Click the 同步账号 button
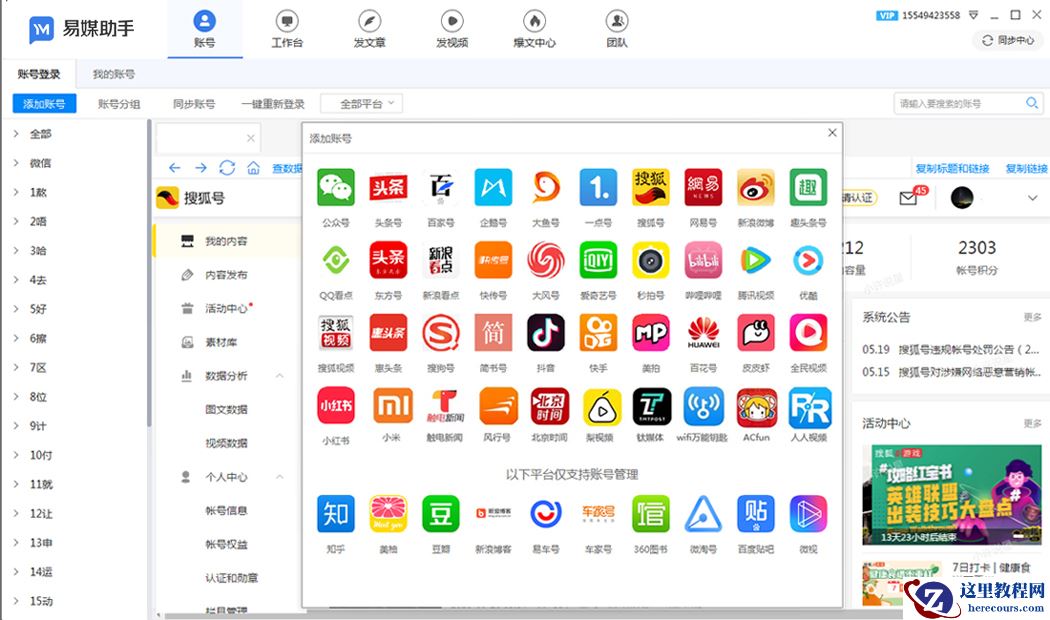Viewport: 1050px width, 620px height. point(194,104)
